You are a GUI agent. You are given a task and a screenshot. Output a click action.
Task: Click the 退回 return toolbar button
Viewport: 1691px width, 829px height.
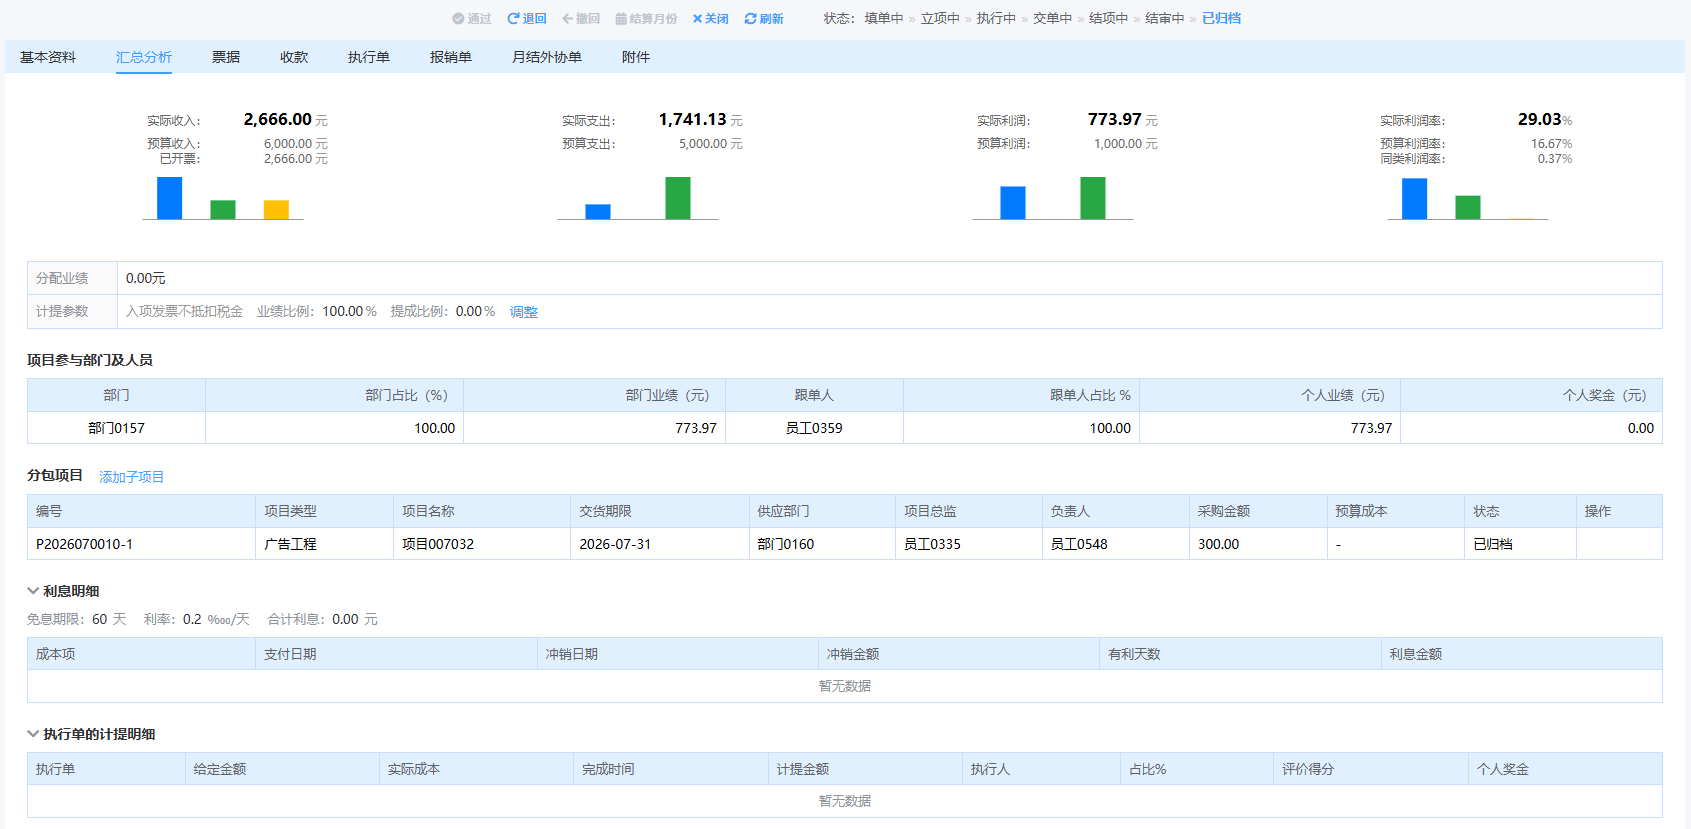point(527,19)
